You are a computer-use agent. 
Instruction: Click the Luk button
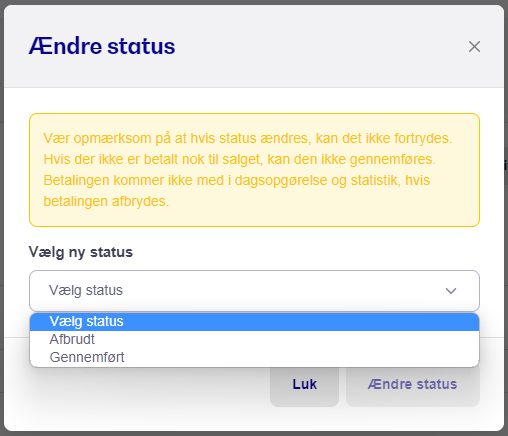[x=304, y=384]
